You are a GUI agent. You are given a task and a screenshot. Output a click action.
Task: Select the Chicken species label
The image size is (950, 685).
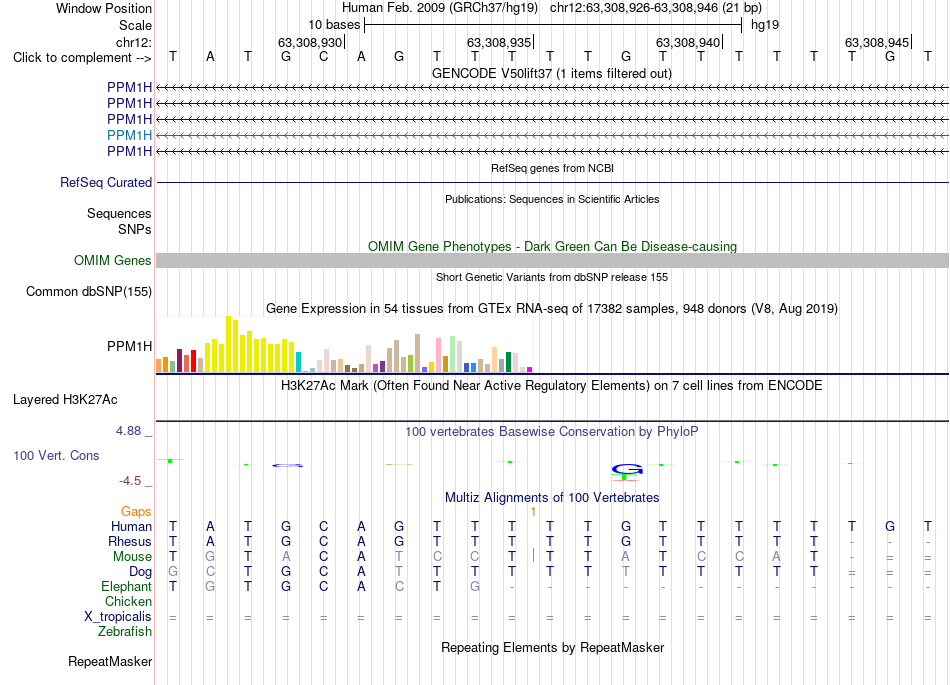point(128,601)
